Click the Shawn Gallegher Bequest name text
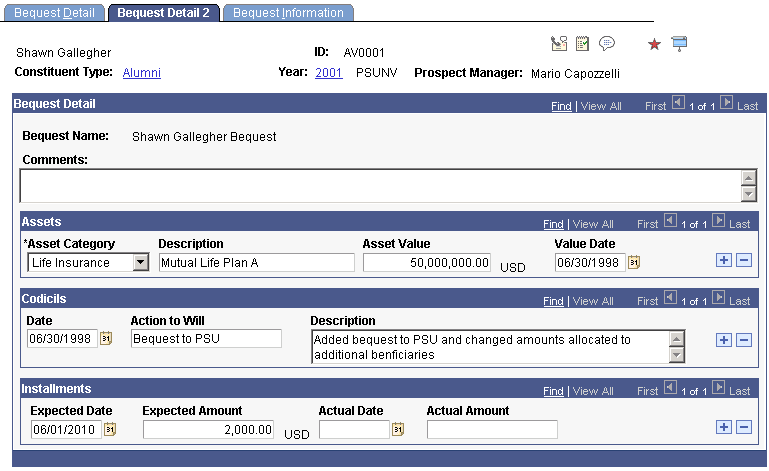This screenshot has height=471, width=769. tap(204, 137)
